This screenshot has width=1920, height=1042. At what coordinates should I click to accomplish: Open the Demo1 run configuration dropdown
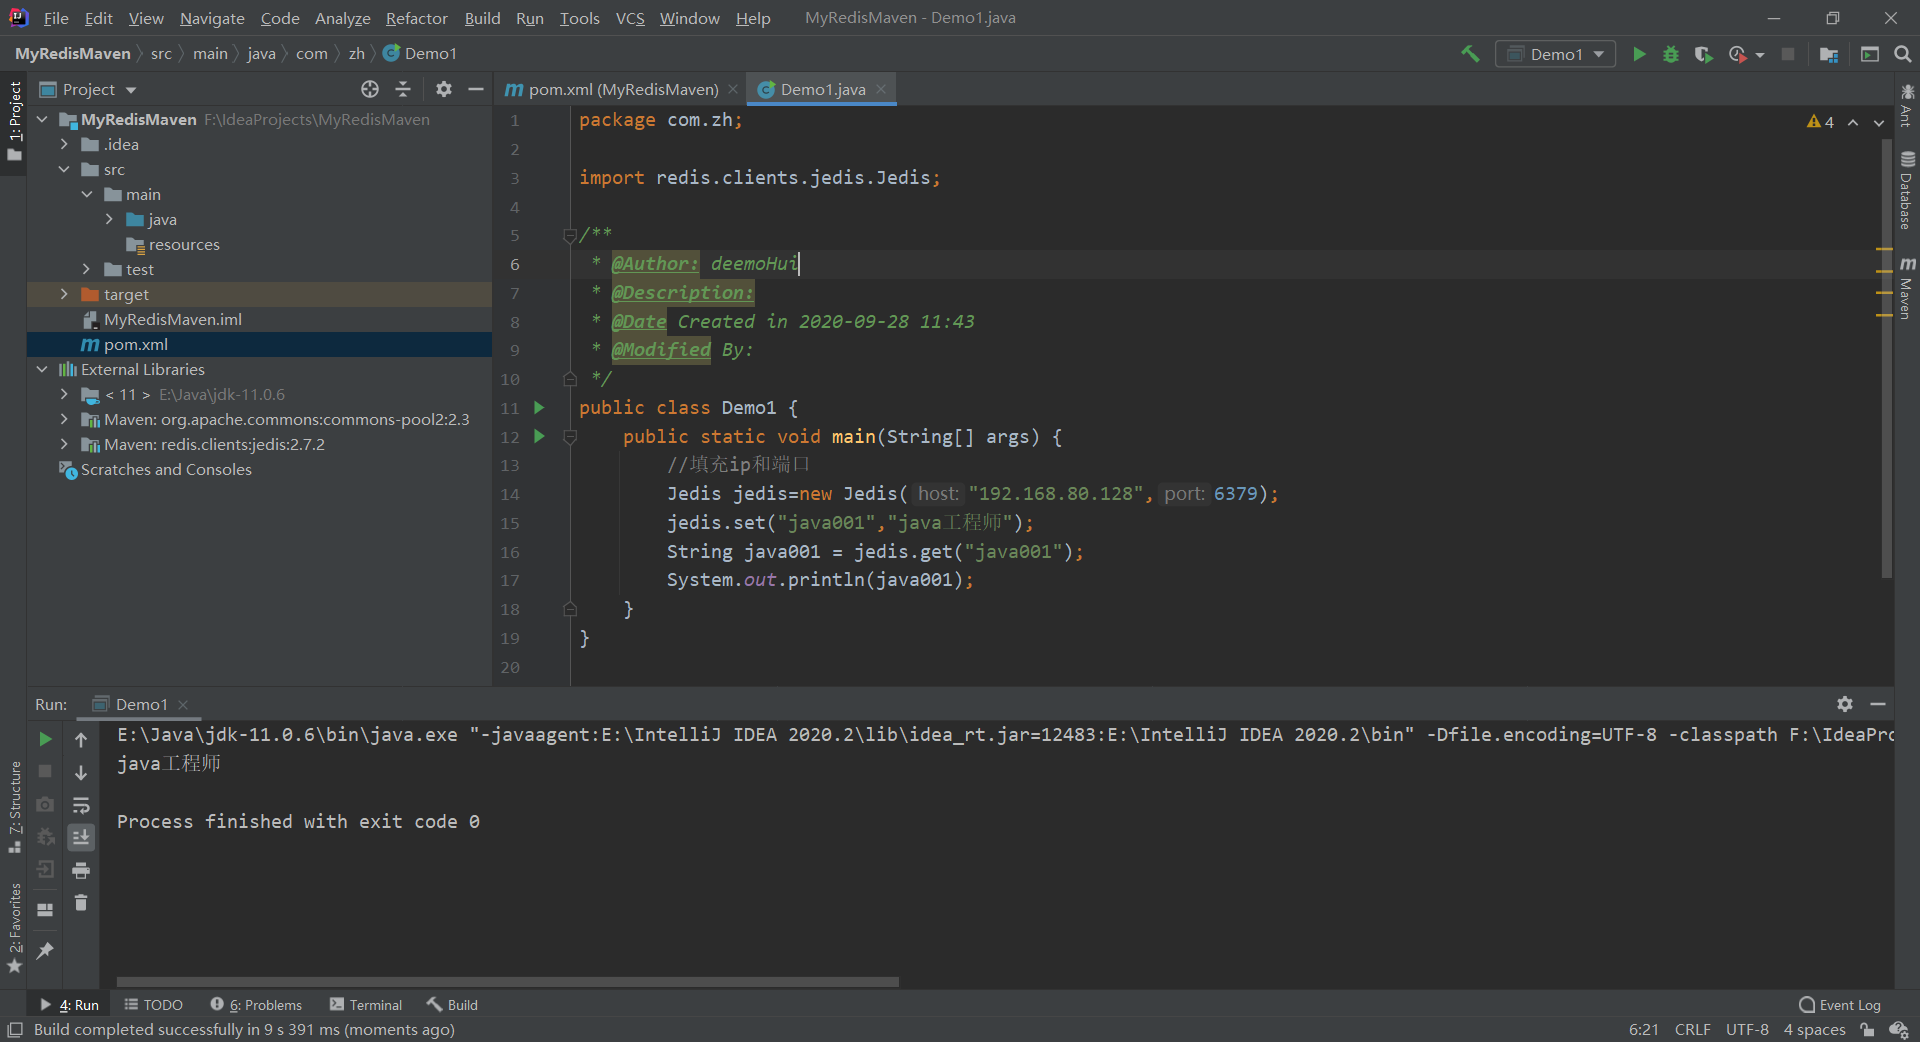1556,54
